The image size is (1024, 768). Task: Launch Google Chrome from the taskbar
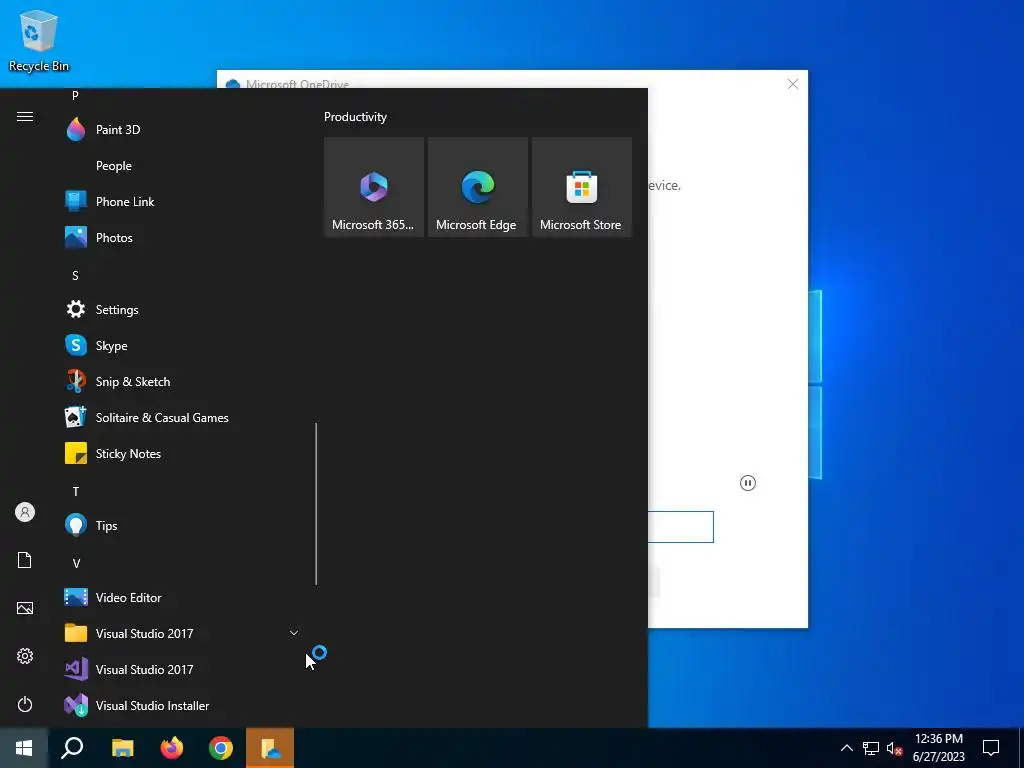[221, 748]
